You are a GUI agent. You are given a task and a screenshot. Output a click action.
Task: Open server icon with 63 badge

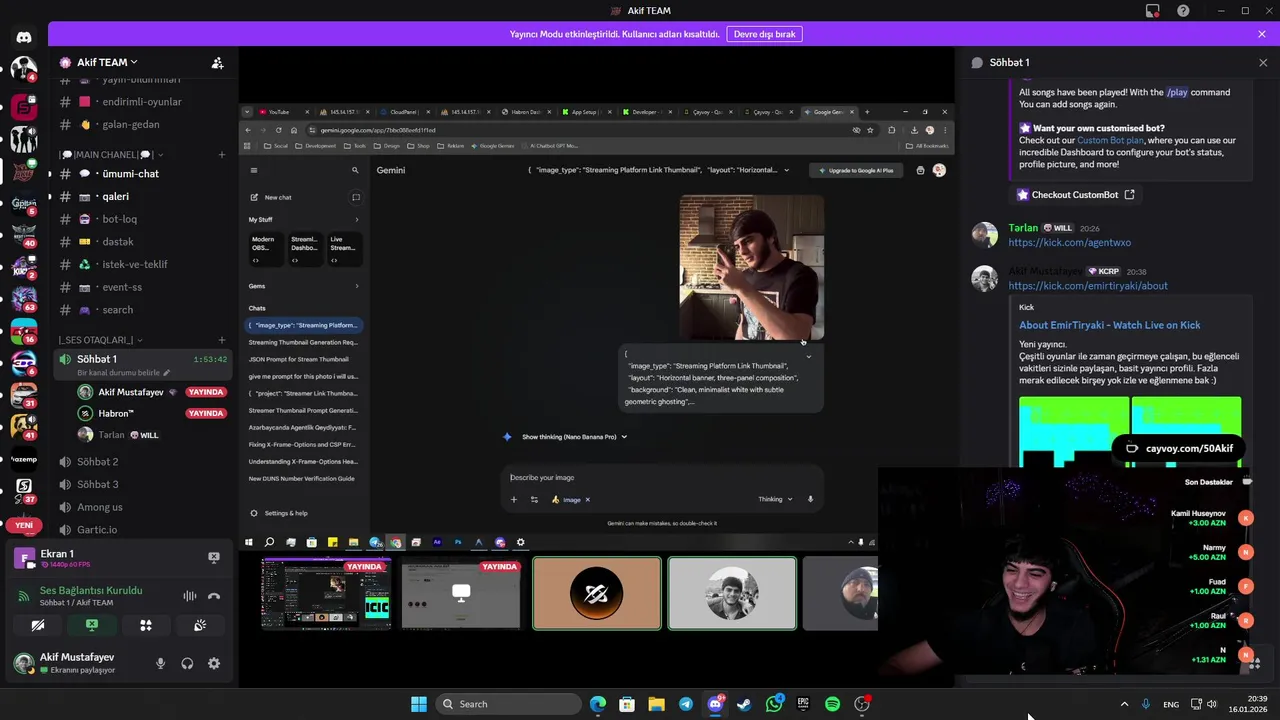pyautogui.click(x=24, y=298)
